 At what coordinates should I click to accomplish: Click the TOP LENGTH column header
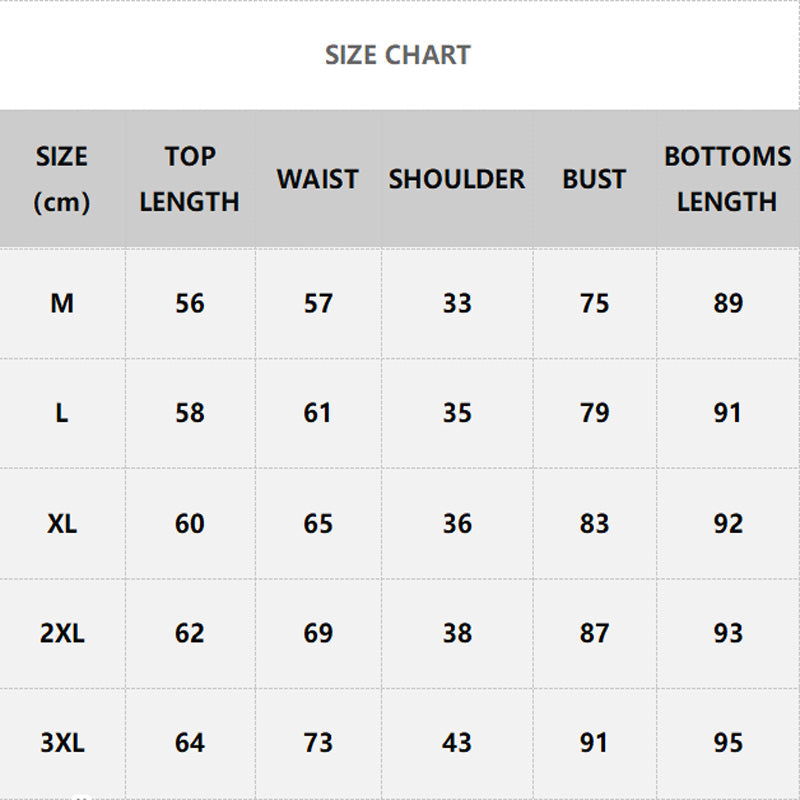point(189,179)
